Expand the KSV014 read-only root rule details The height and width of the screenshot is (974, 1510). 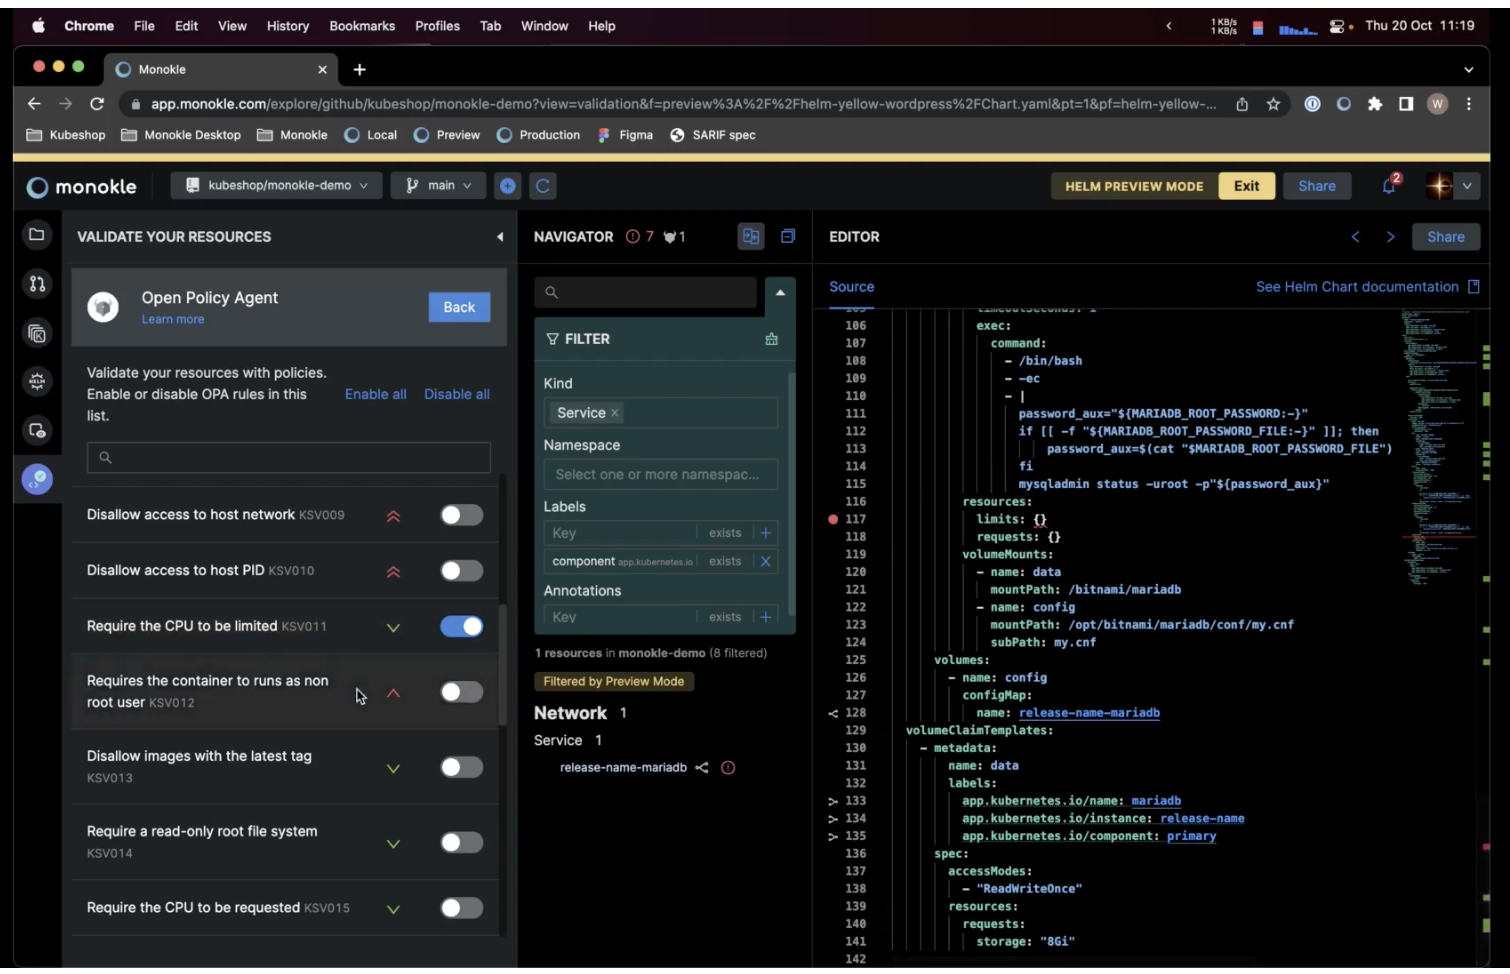(x=393, y=844)
